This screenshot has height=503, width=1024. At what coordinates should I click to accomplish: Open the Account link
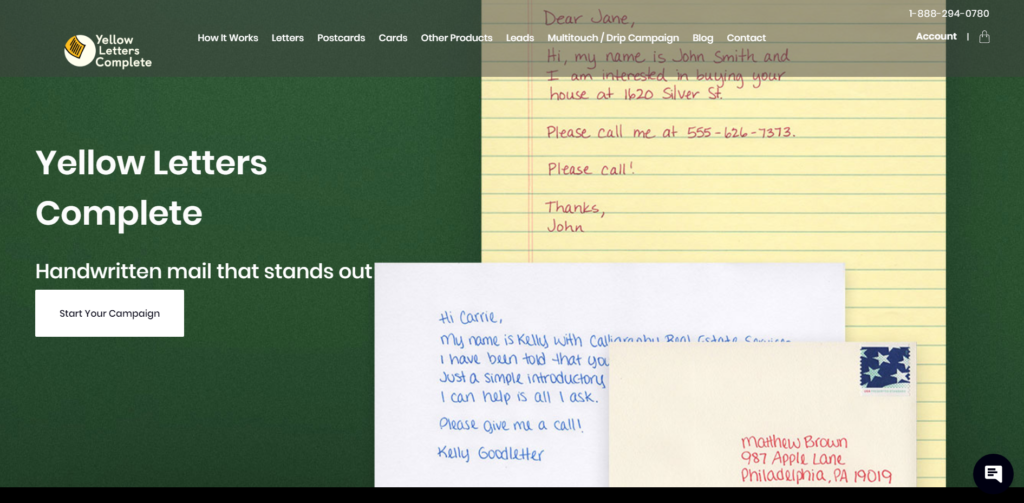pyautogui.click(x=936, y=37)
